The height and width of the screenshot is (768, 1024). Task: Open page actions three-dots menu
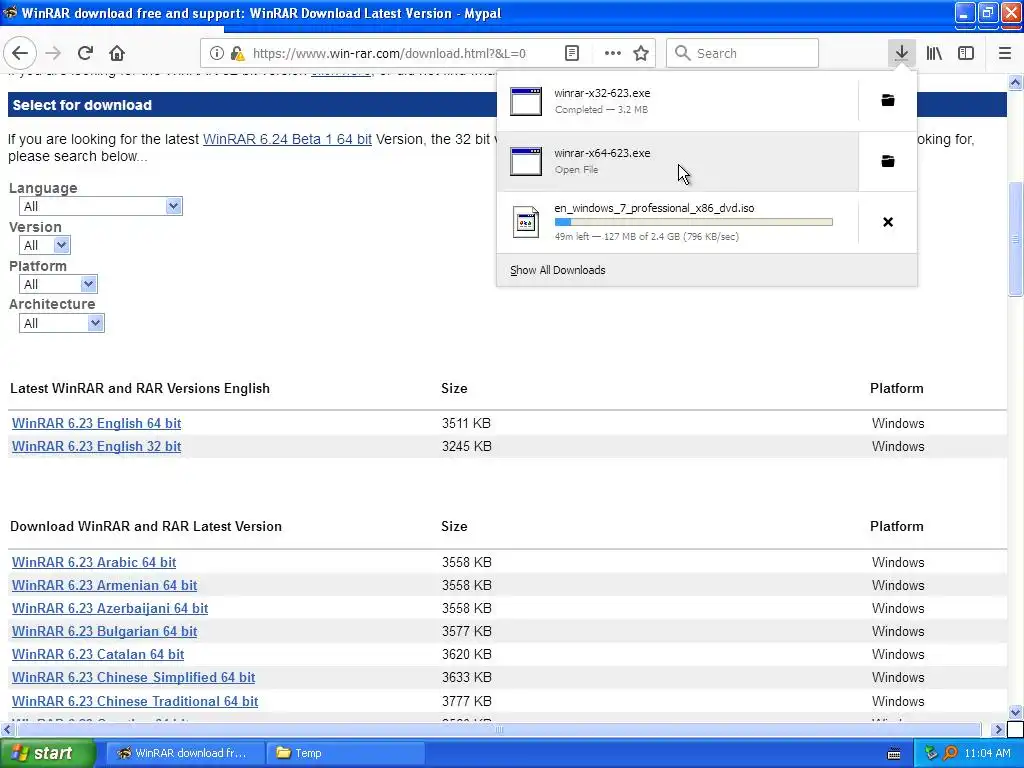pyautogui.click(x=613, y=54)
